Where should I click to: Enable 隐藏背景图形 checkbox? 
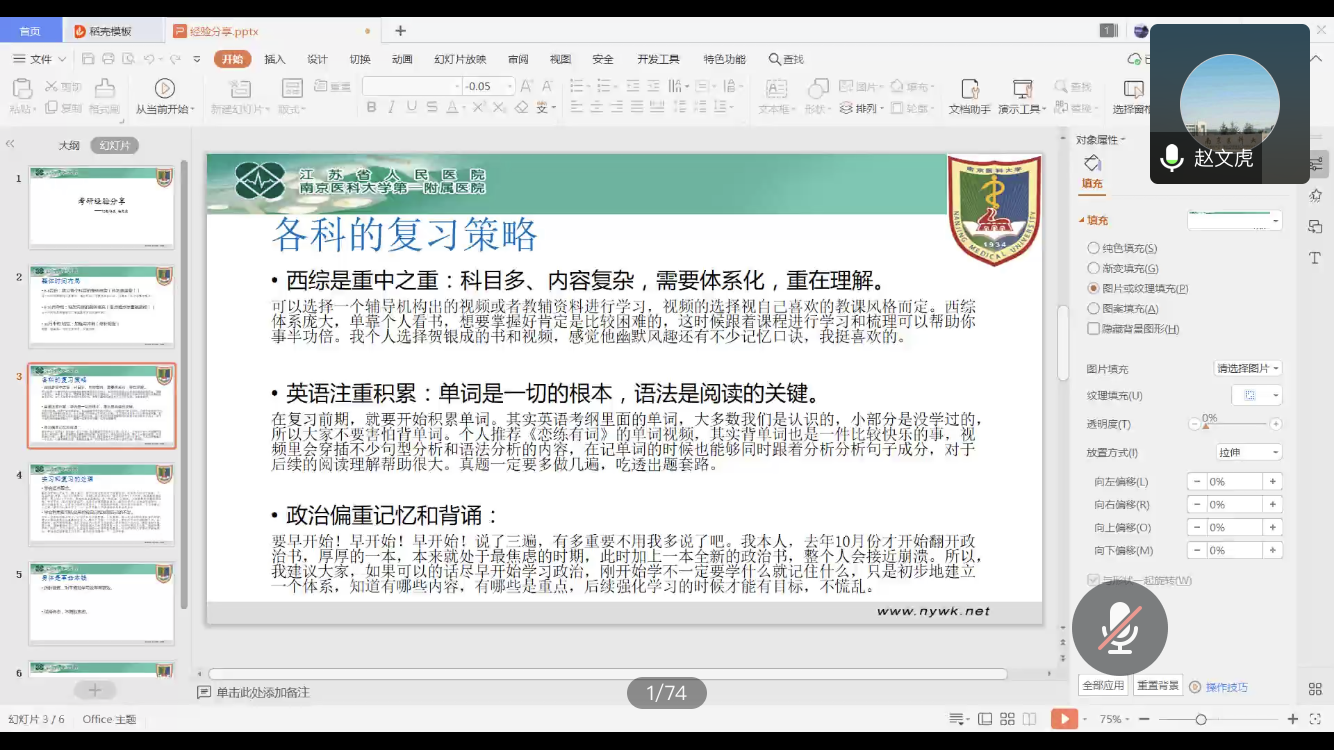(1093, 329)
